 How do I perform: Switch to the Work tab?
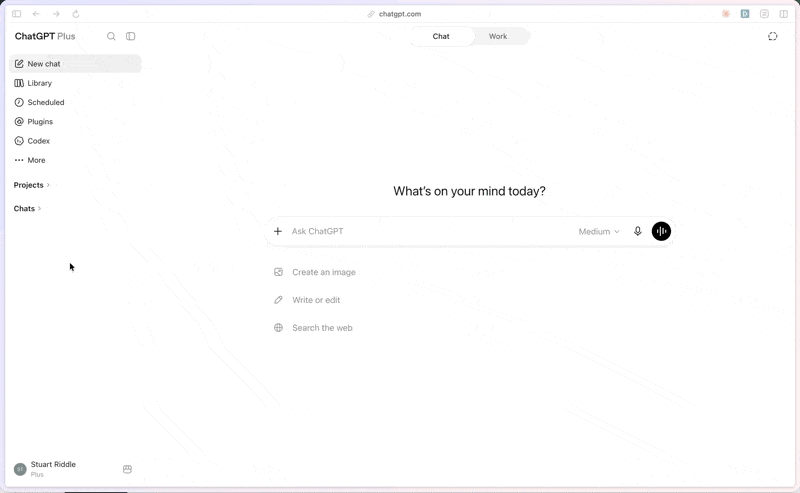point(498,36)
